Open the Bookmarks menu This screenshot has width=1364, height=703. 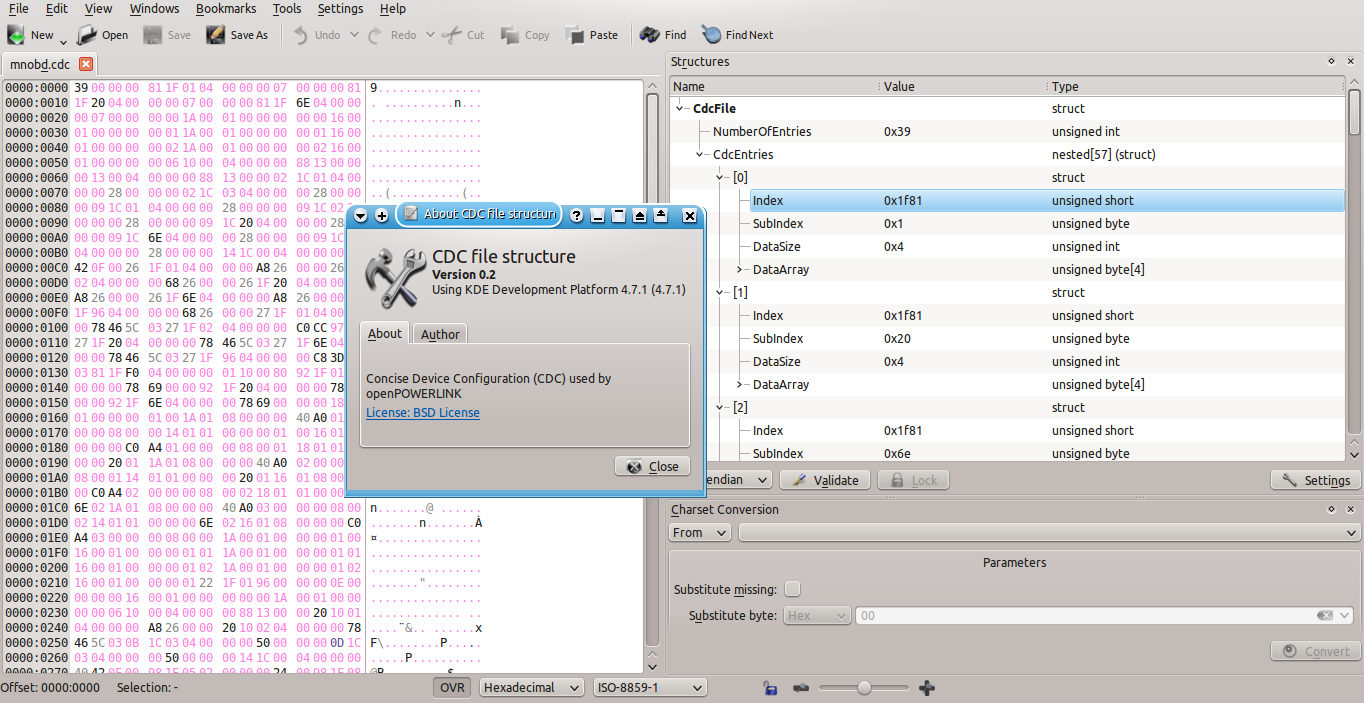(226, 8)
